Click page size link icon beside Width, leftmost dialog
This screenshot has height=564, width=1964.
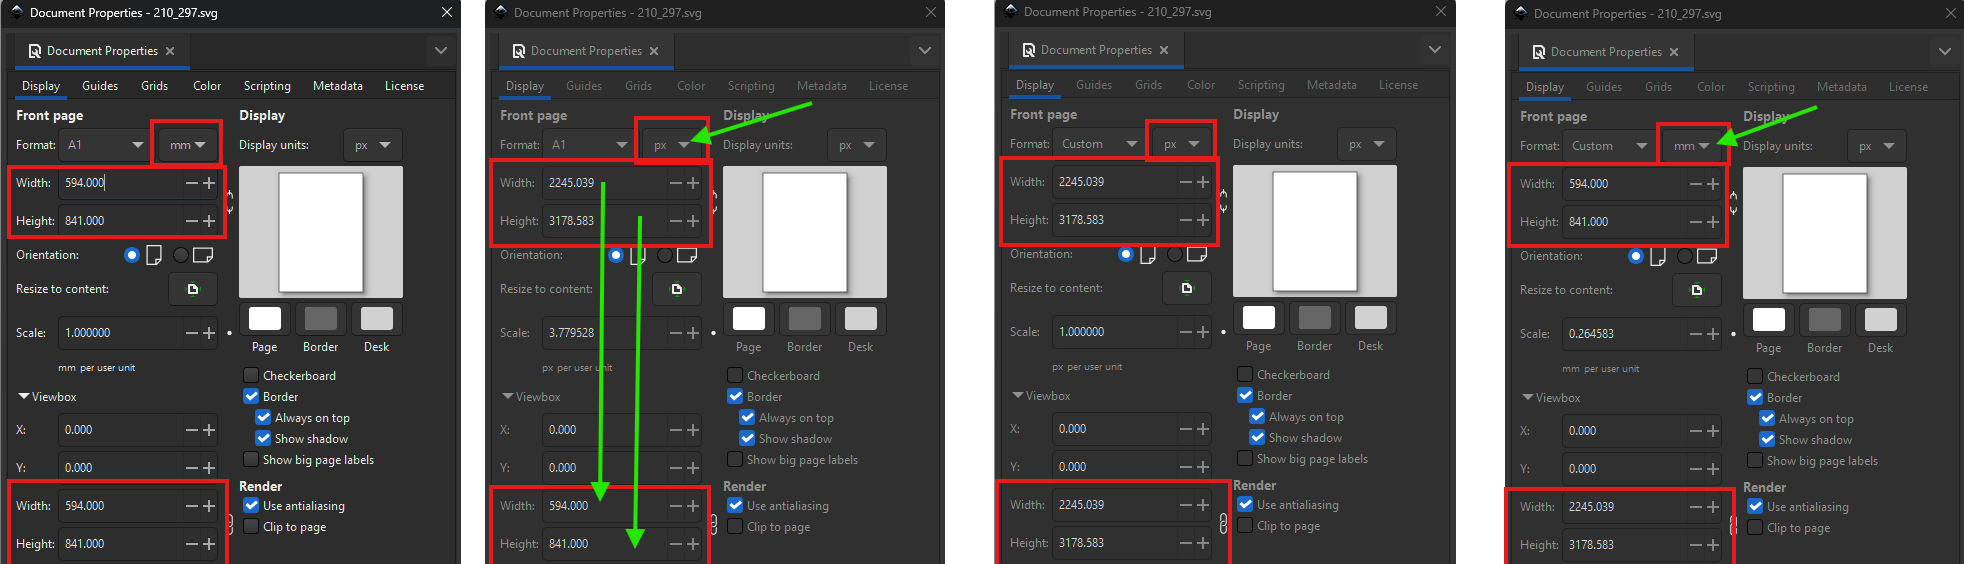coord(229,202)
